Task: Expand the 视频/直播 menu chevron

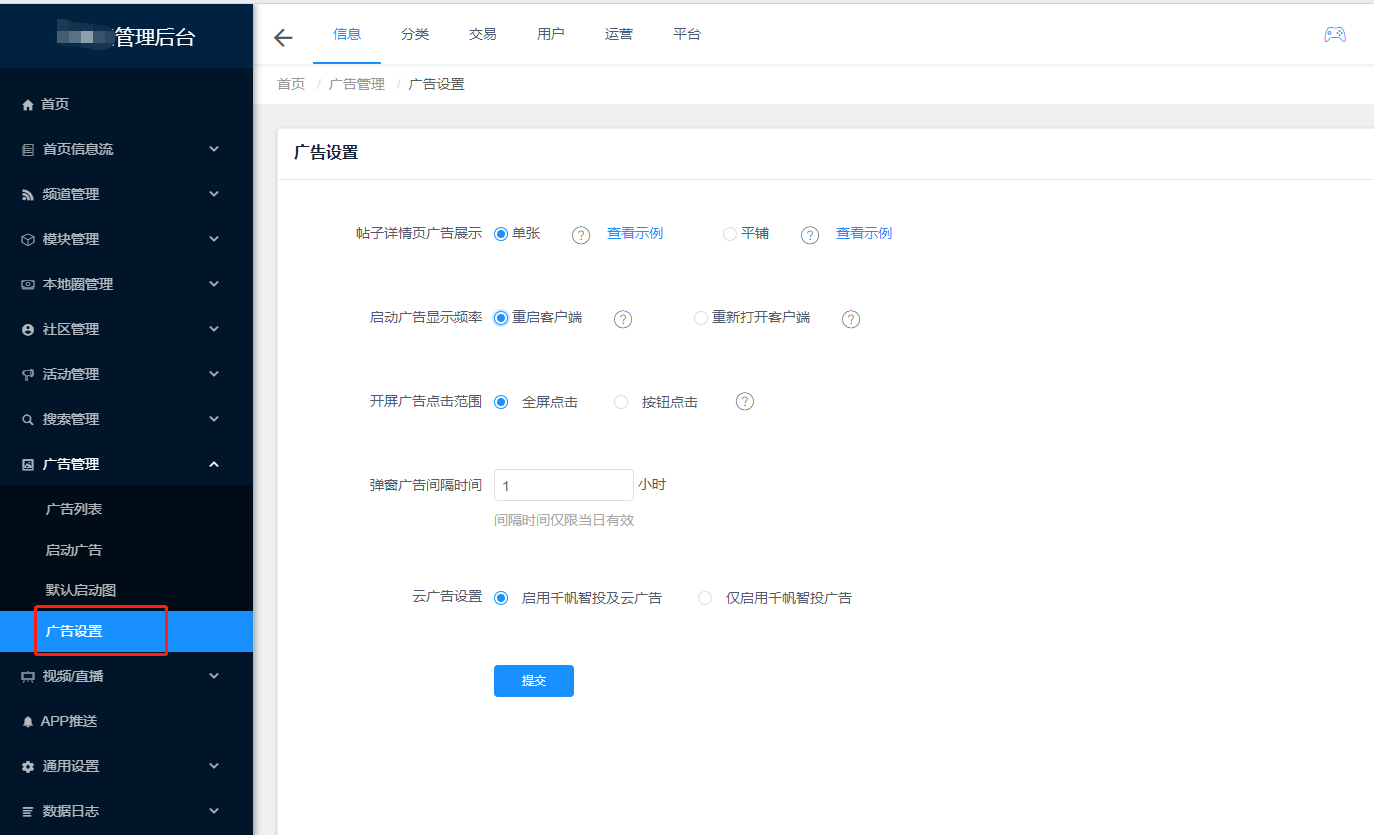Action: coord(214,676)
